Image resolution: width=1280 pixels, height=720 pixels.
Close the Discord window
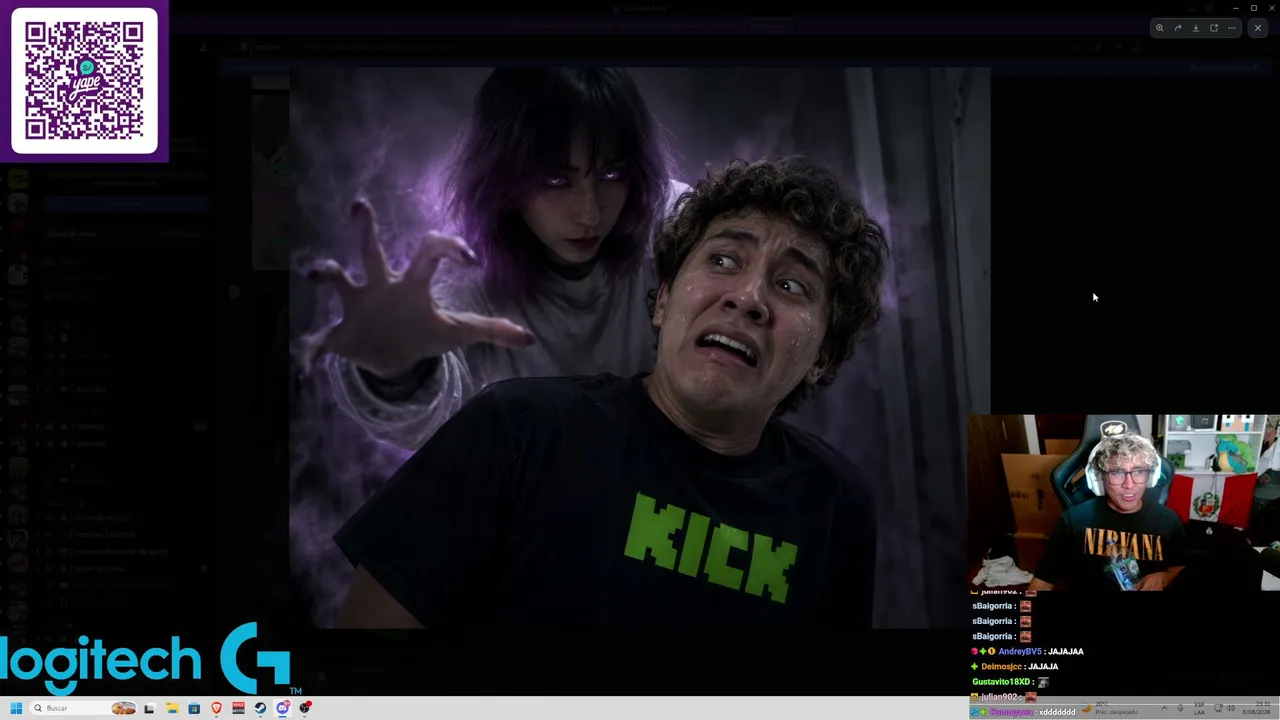(x=1271, y=8)
